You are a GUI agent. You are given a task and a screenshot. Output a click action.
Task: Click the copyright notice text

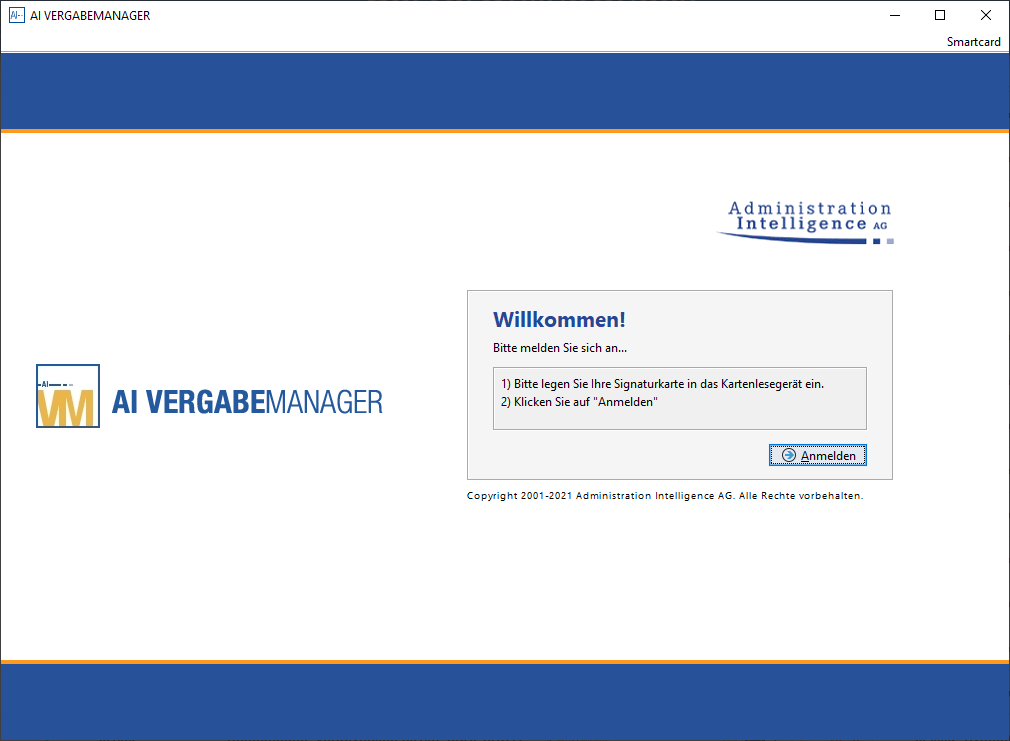pos(665,496)
